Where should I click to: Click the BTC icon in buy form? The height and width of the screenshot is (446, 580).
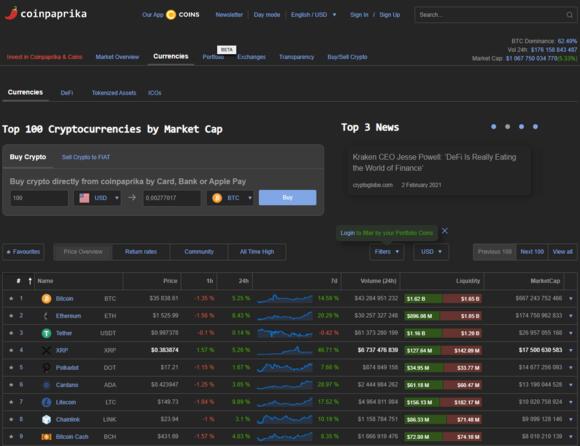[x=217, y=198]
